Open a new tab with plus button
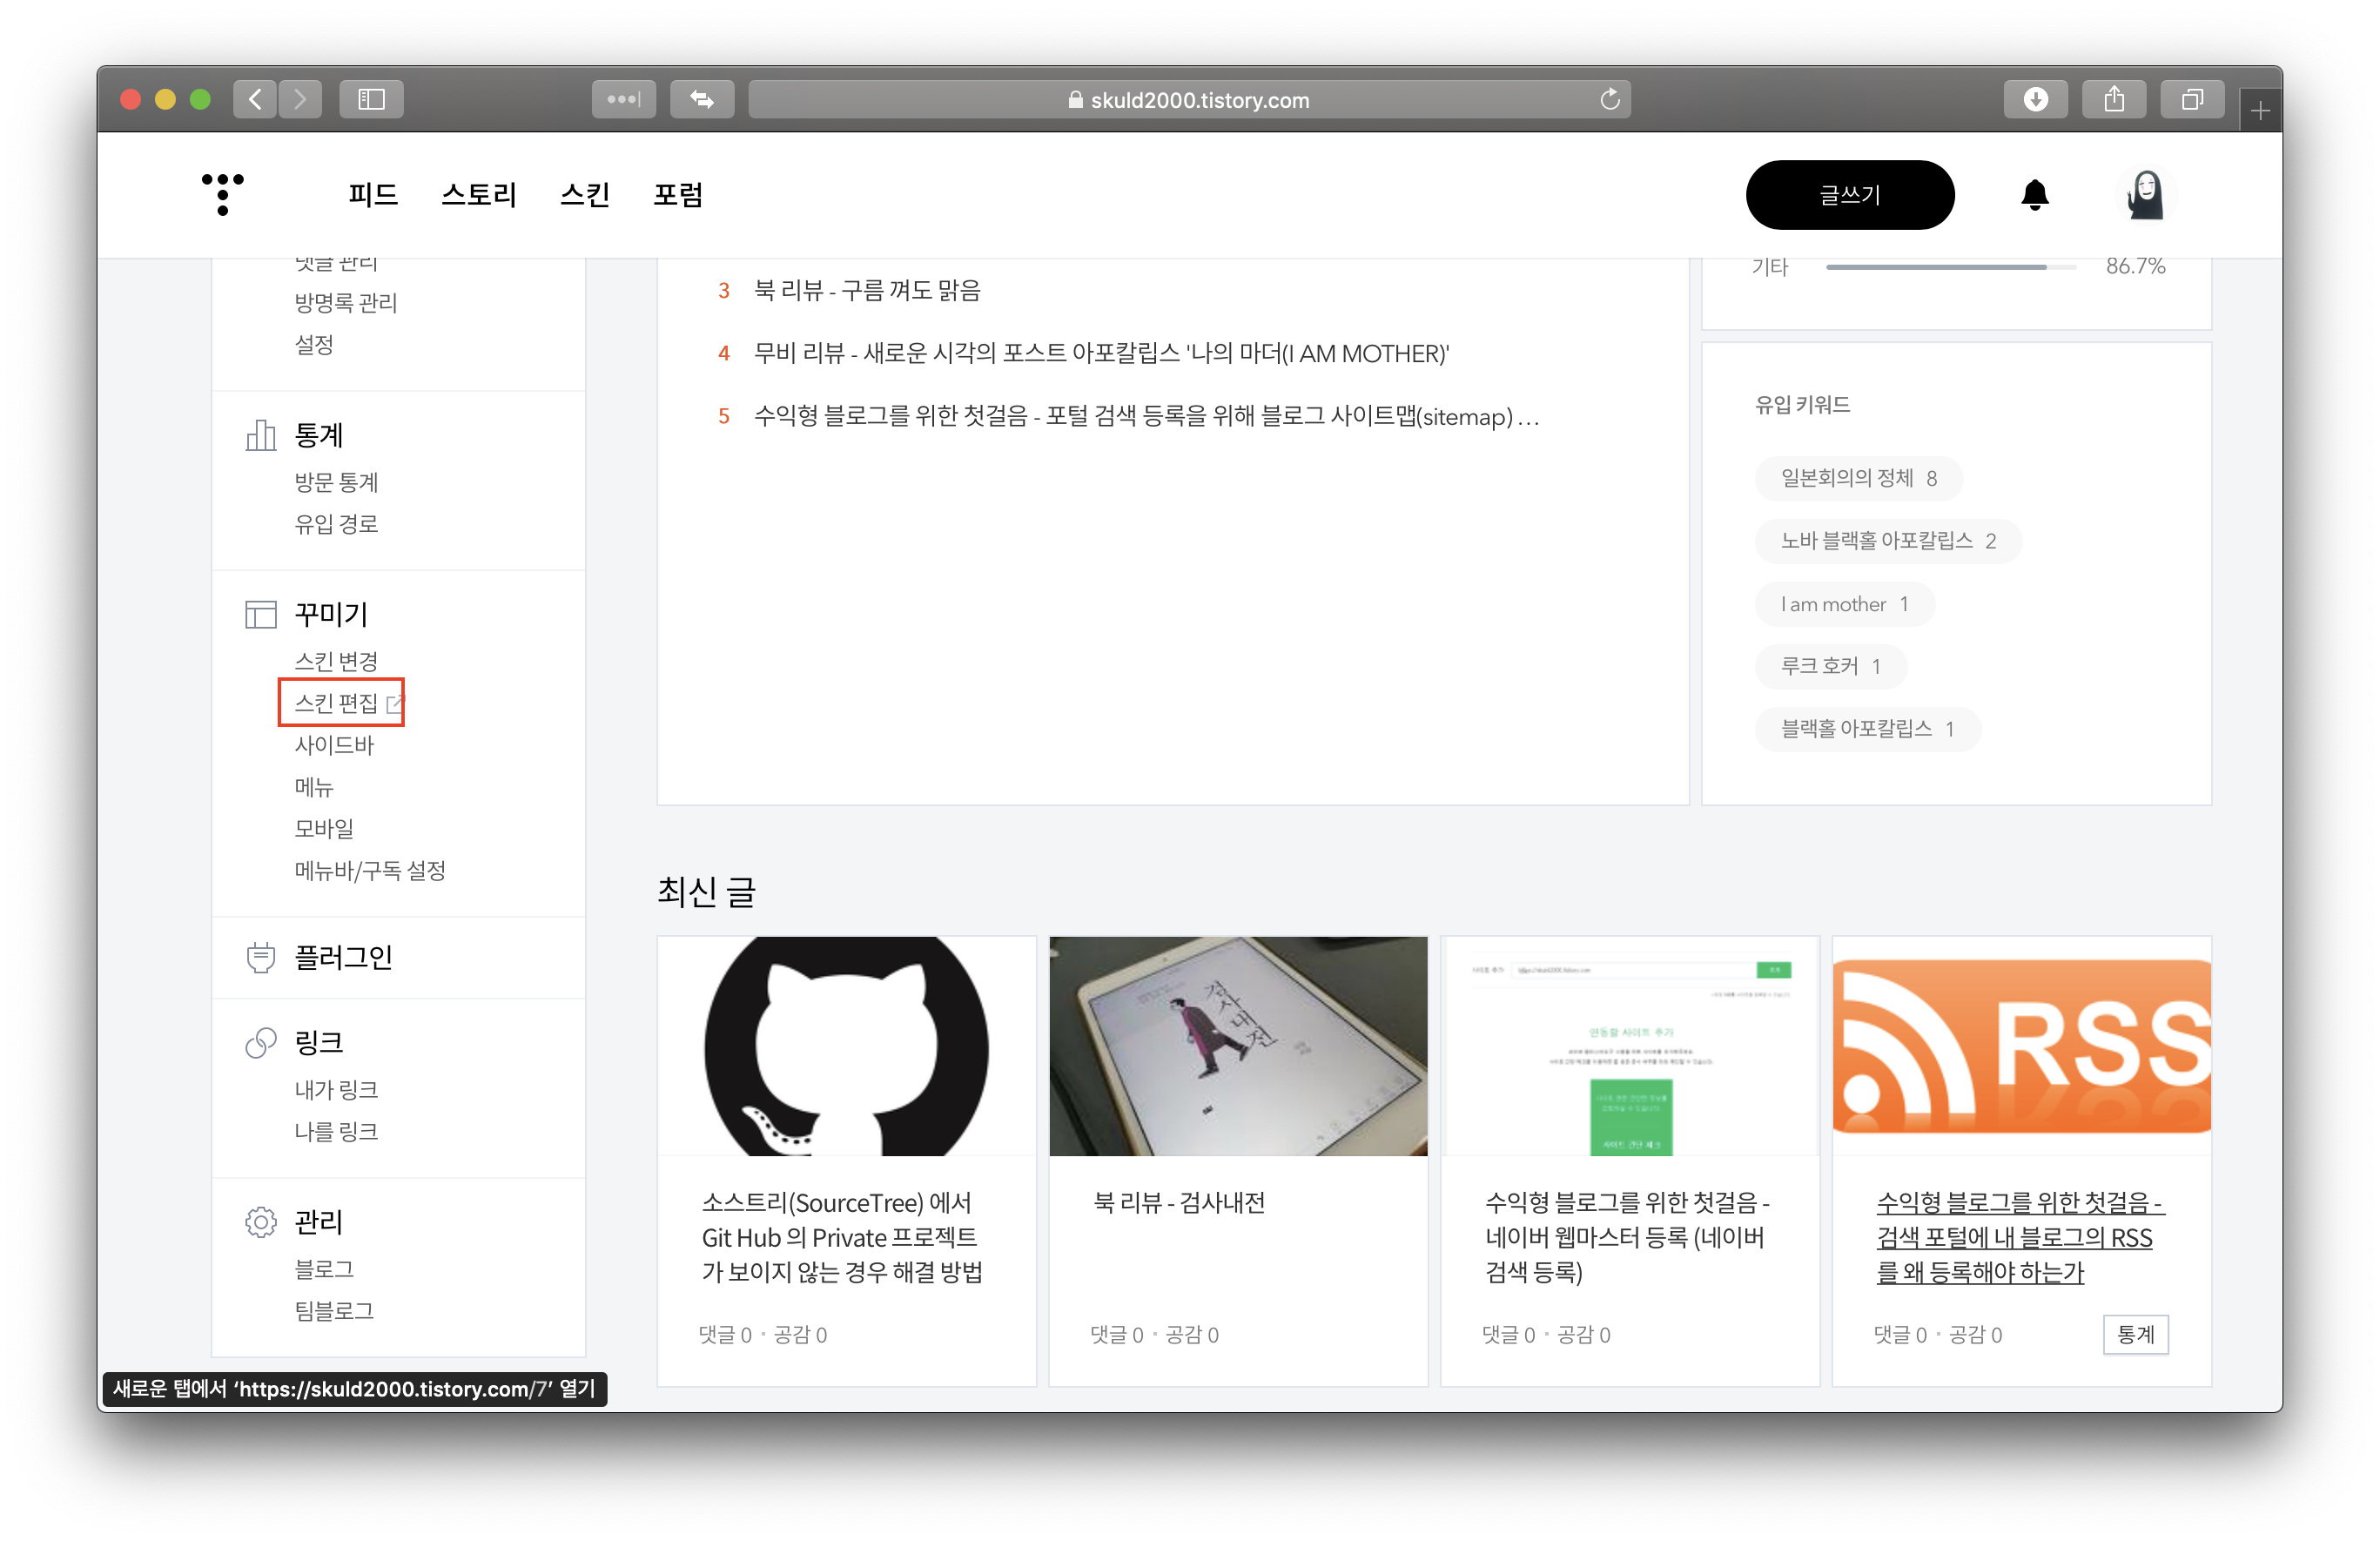2380x1541 pixels. pyautogui.click(x=2260, y=110)
